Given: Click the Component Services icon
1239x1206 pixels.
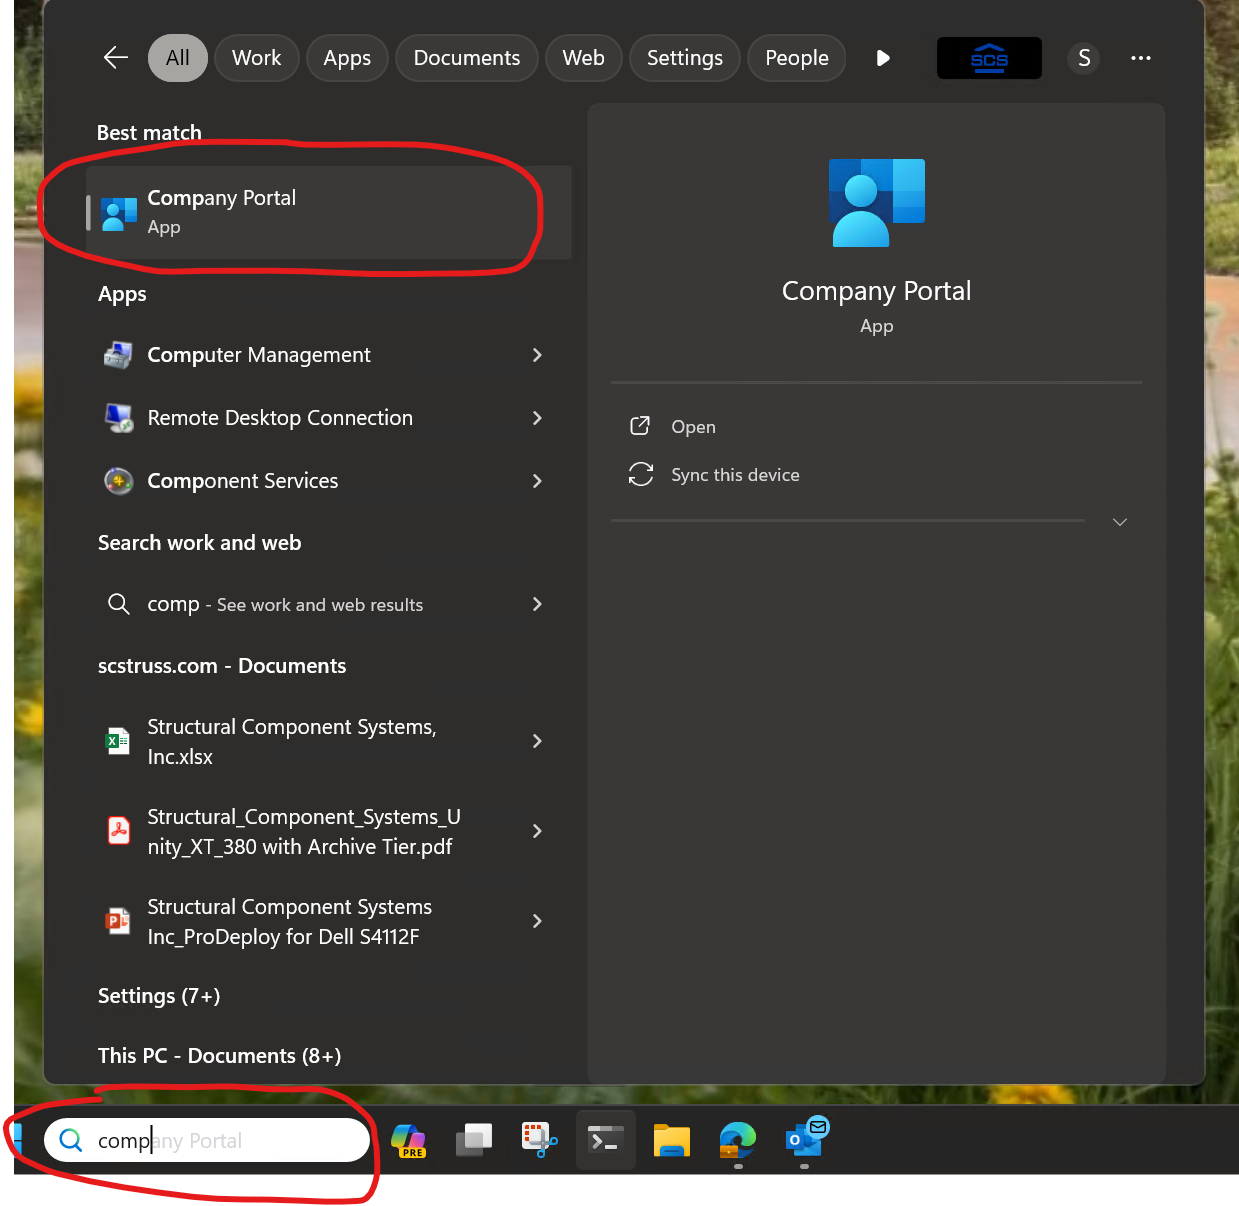Looking at the screenshot, I should pos(118,481).
